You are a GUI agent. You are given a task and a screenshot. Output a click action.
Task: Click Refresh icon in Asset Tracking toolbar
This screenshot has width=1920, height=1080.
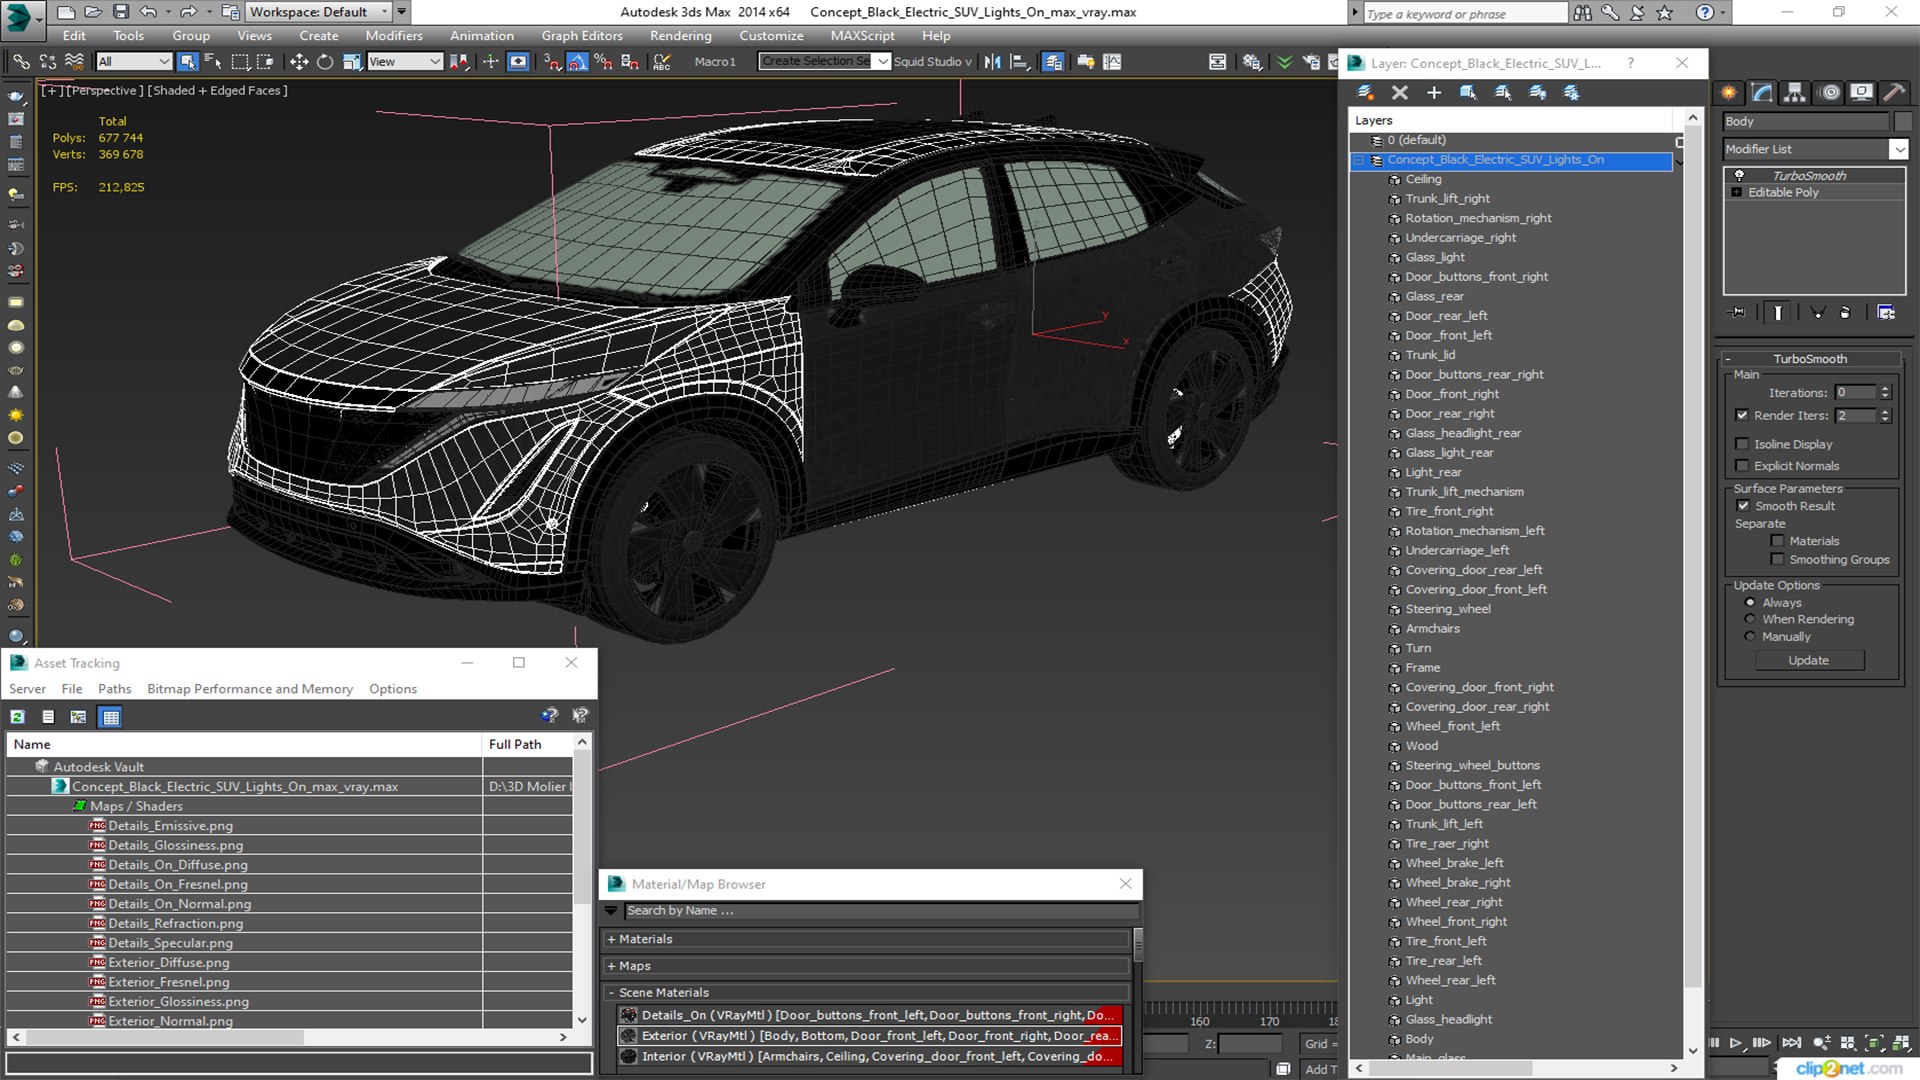coord(17,717)
